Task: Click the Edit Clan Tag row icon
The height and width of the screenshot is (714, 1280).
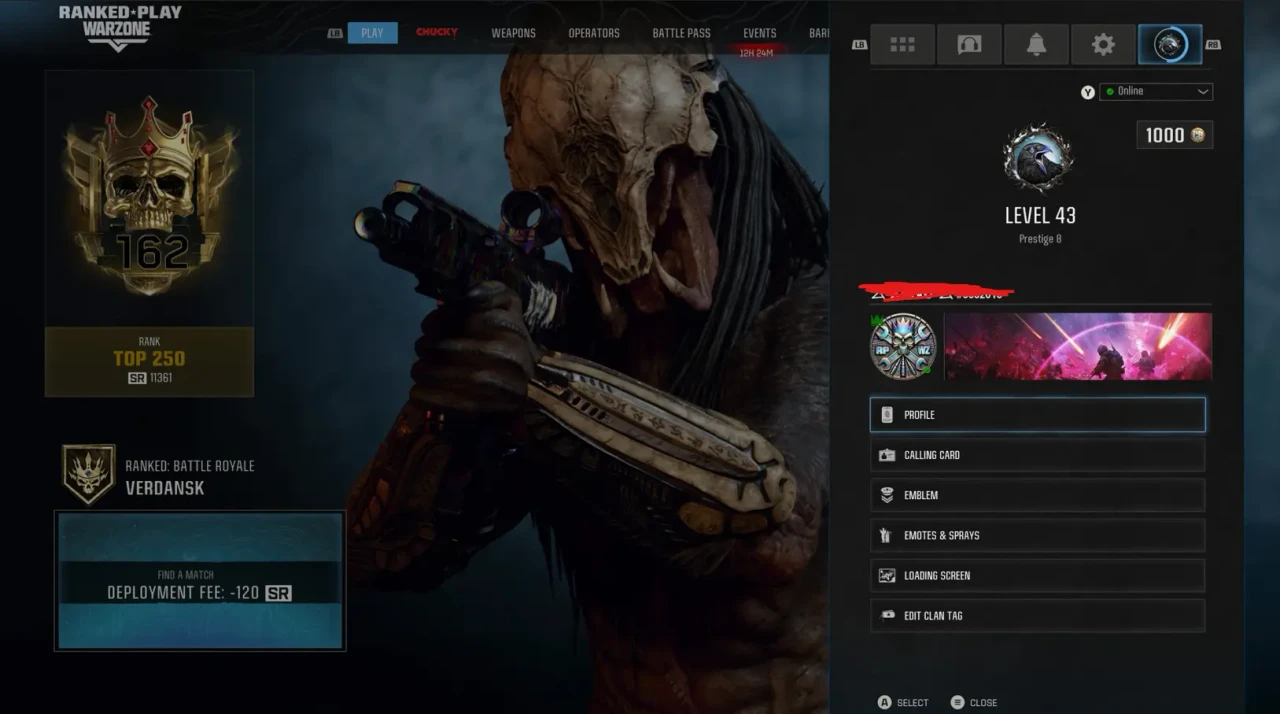Action: [886, 615]
